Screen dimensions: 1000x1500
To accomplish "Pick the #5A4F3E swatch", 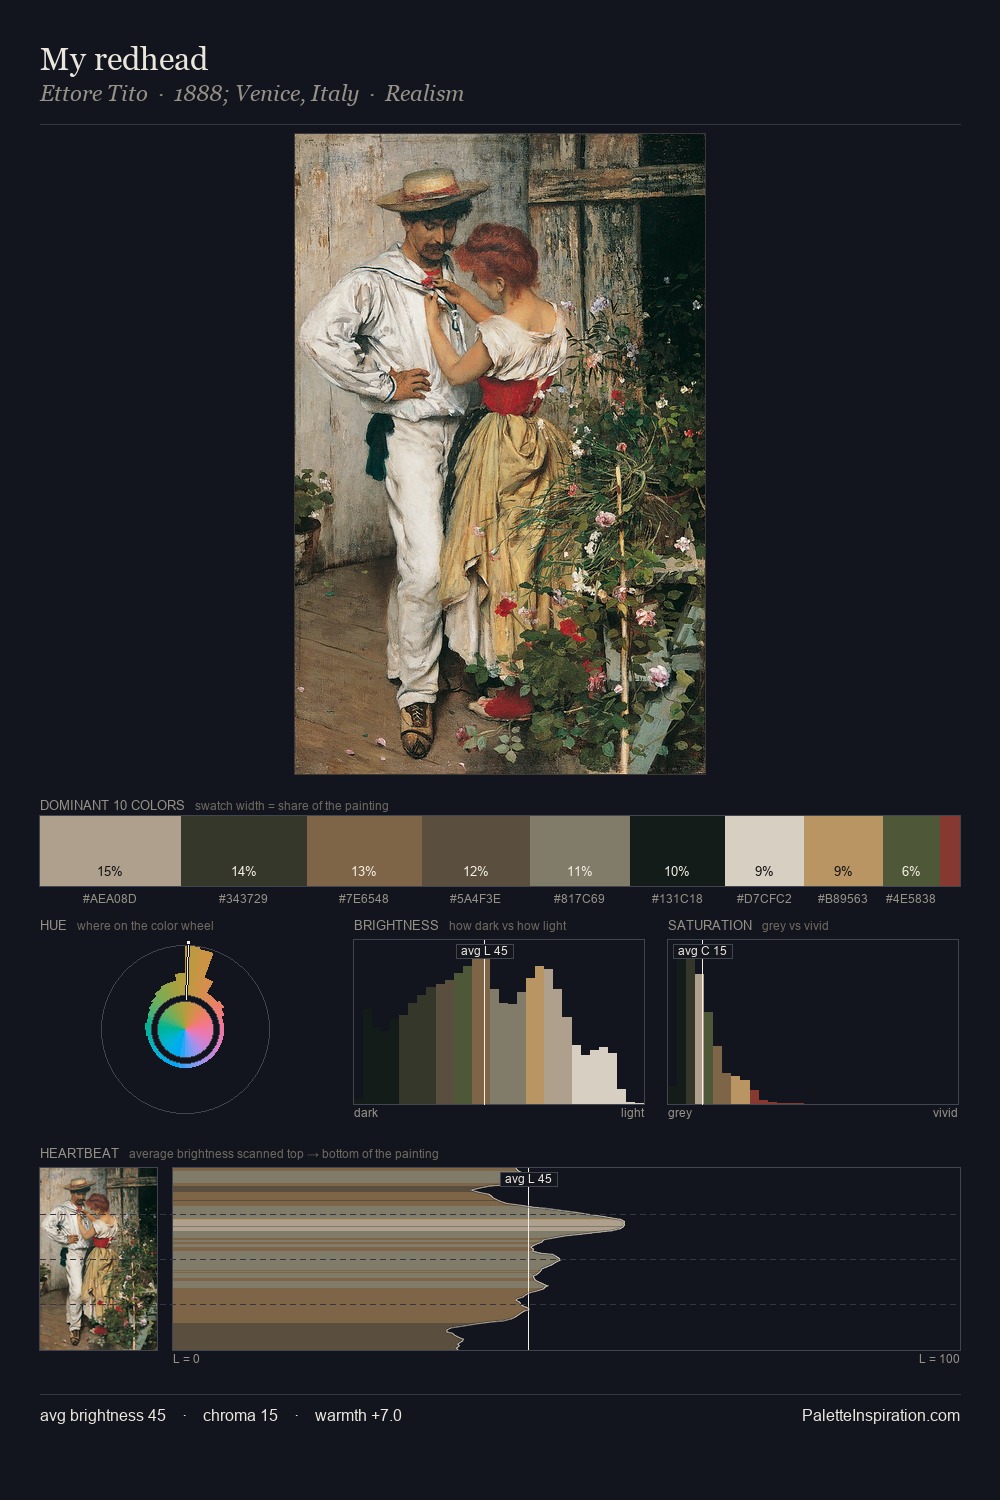I will [x=476, y=851].
